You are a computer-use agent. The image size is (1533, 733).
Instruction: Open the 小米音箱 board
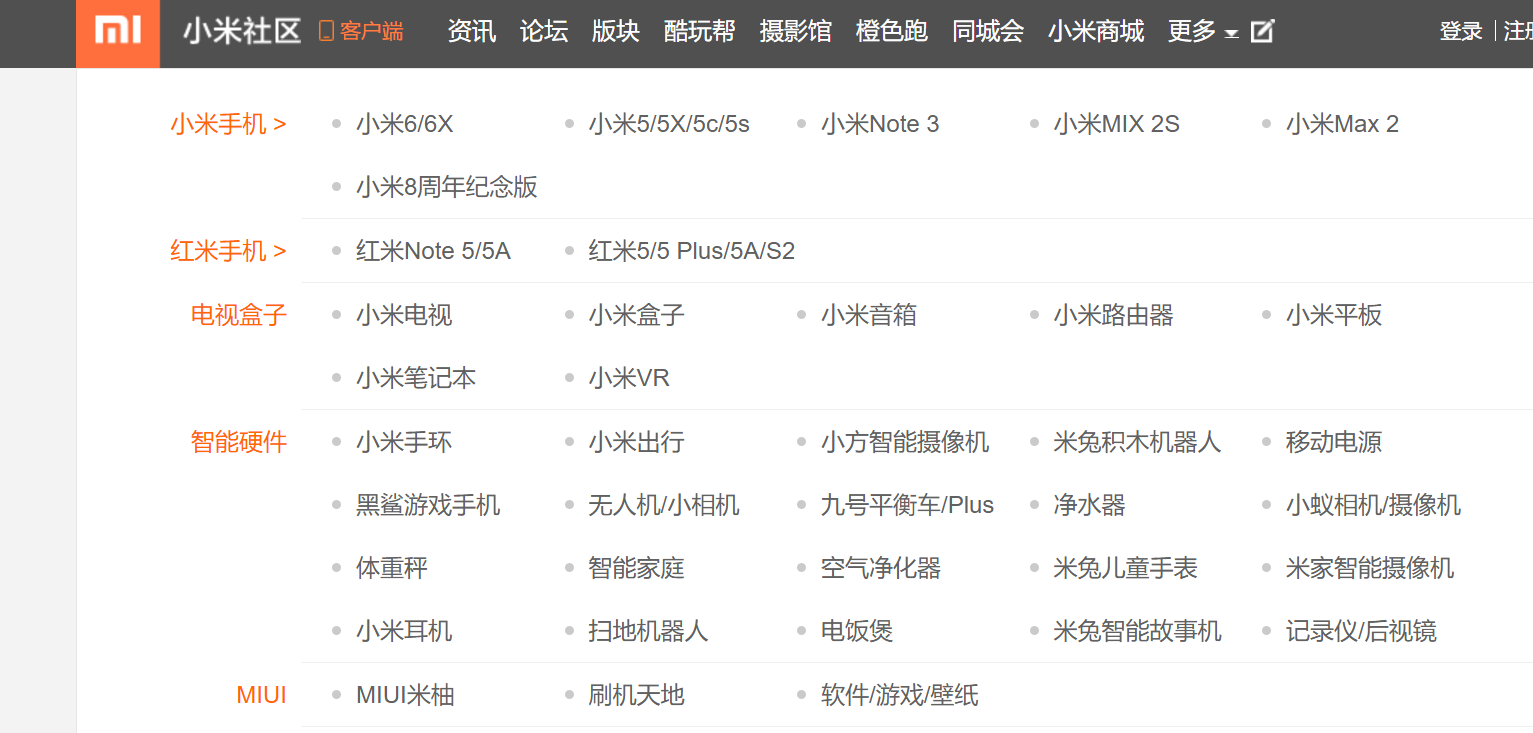[x=869, y=315]
